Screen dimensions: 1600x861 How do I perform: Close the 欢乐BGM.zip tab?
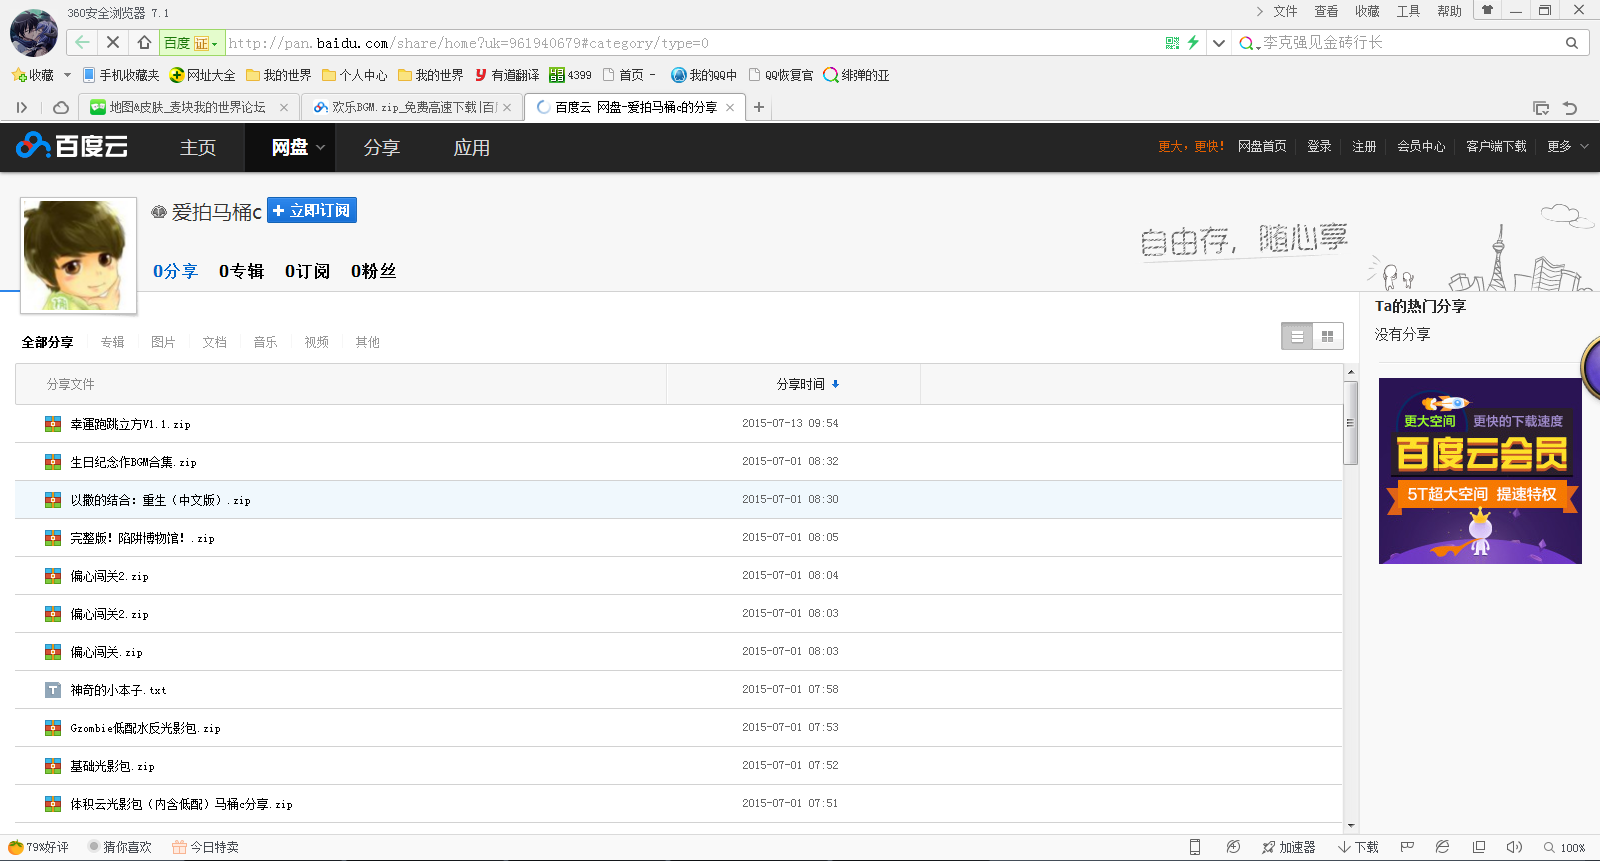coord(507,107)
